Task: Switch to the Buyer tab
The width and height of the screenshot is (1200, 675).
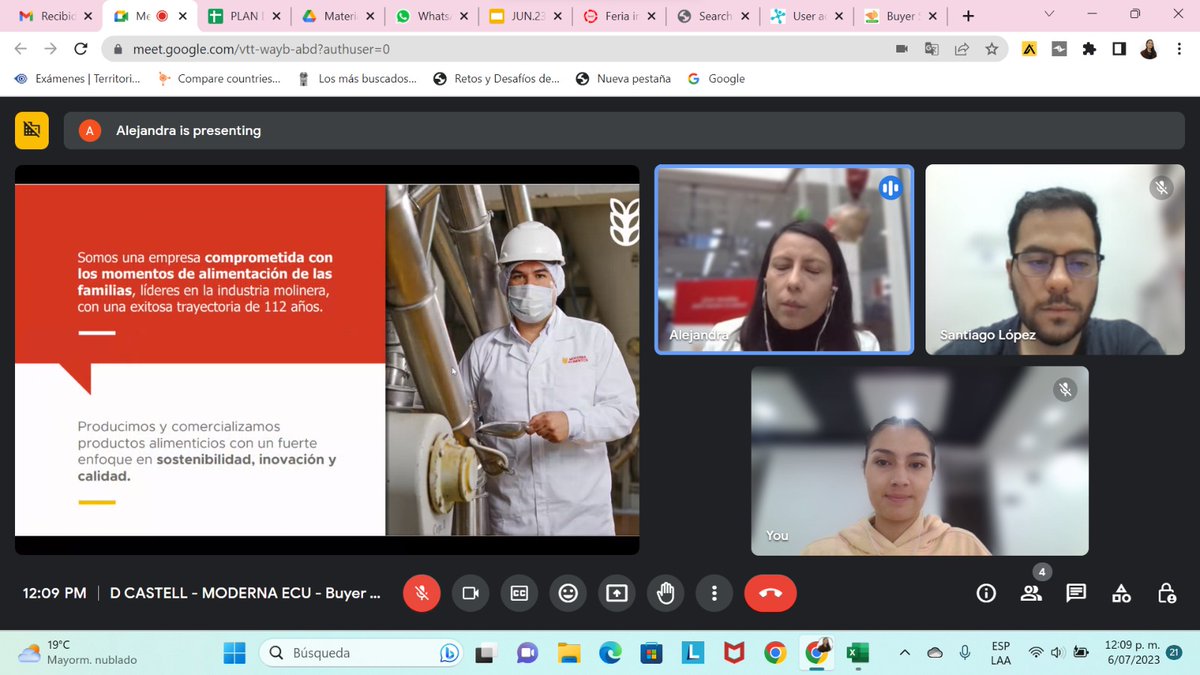Action: (x=900, y=16)
